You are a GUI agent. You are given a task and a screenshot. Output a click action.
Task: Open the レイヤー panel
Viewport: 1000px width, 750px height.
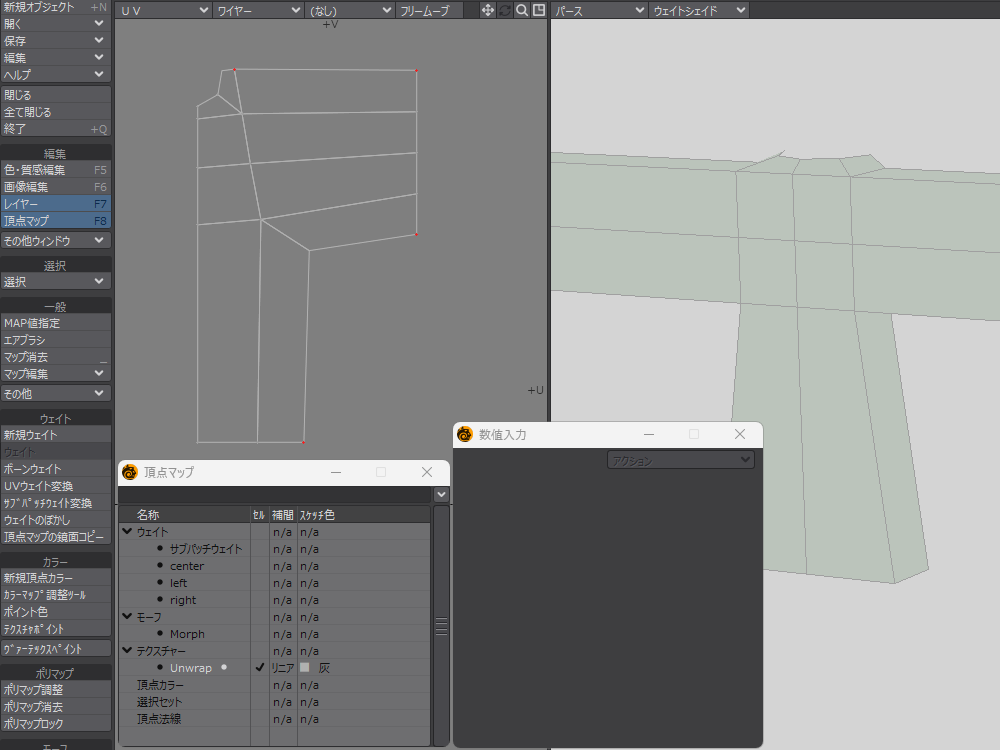click(55, 204)
